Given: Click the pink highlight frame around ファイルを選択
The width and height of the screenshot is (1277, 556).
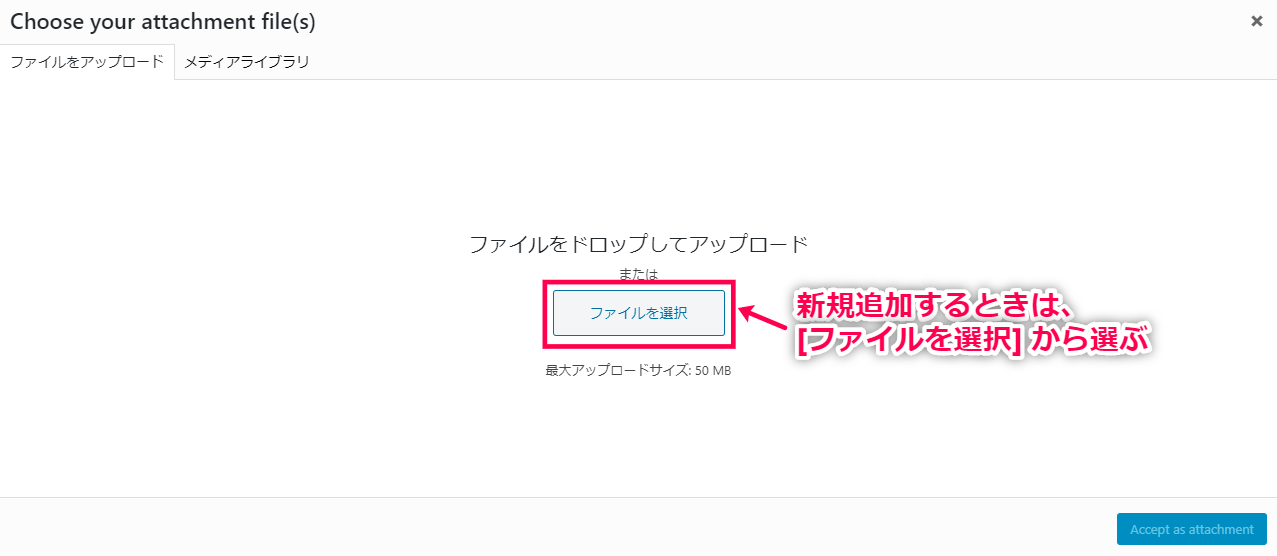Looking at the screenshot, I should tap(639, 314).
